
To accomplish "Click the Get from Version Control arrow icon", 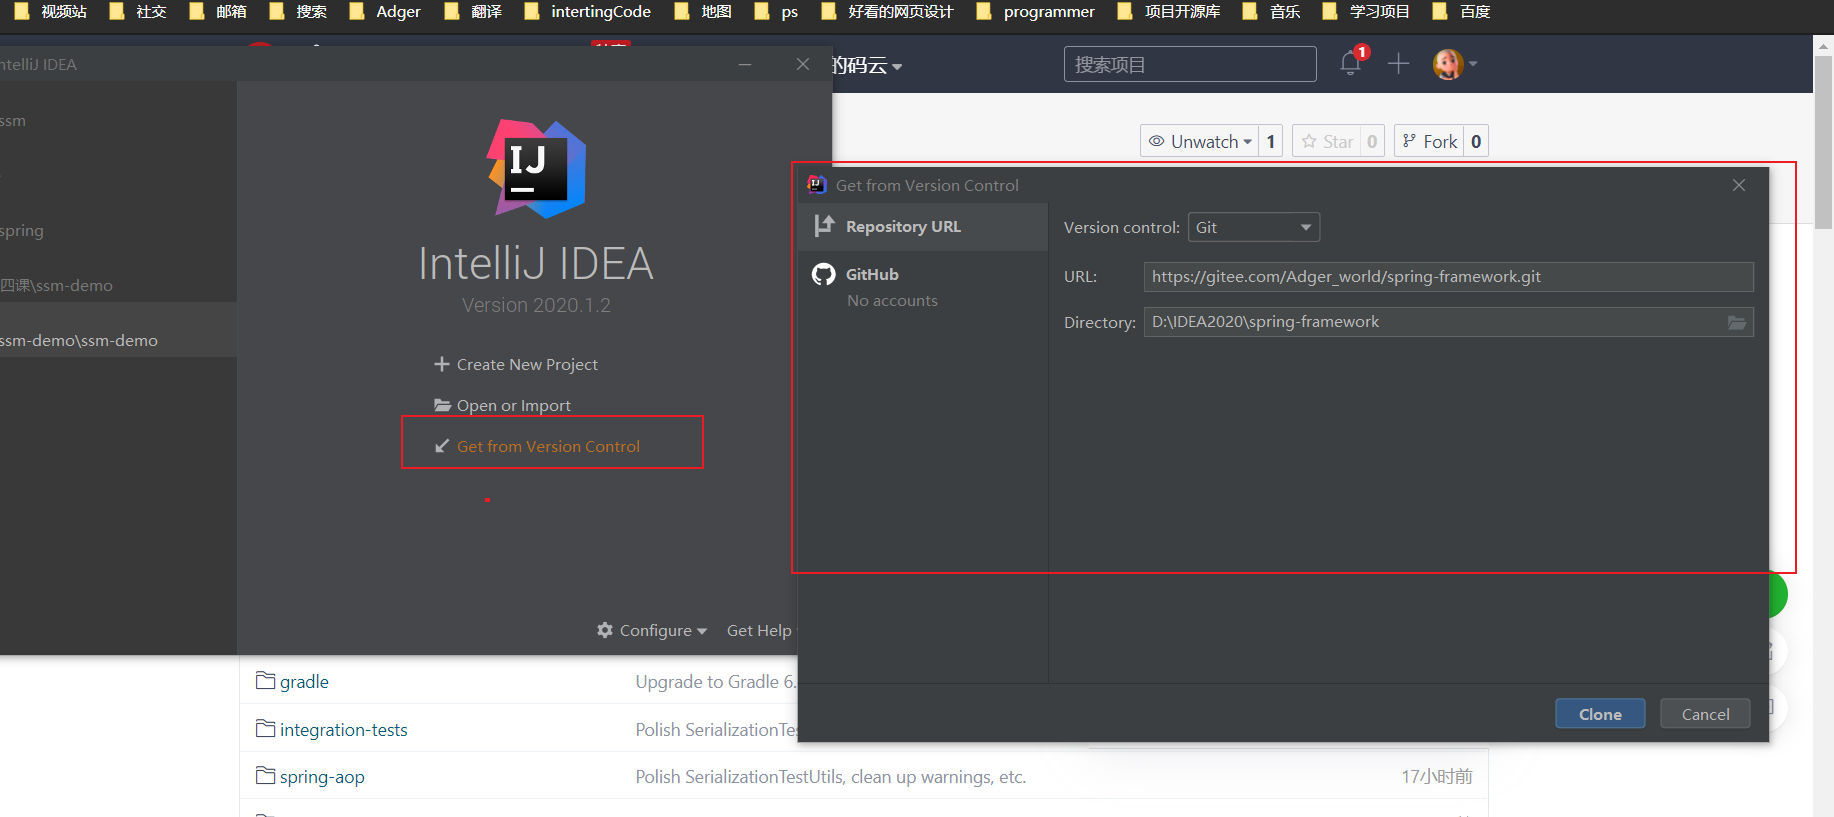I will click(442, 446).
